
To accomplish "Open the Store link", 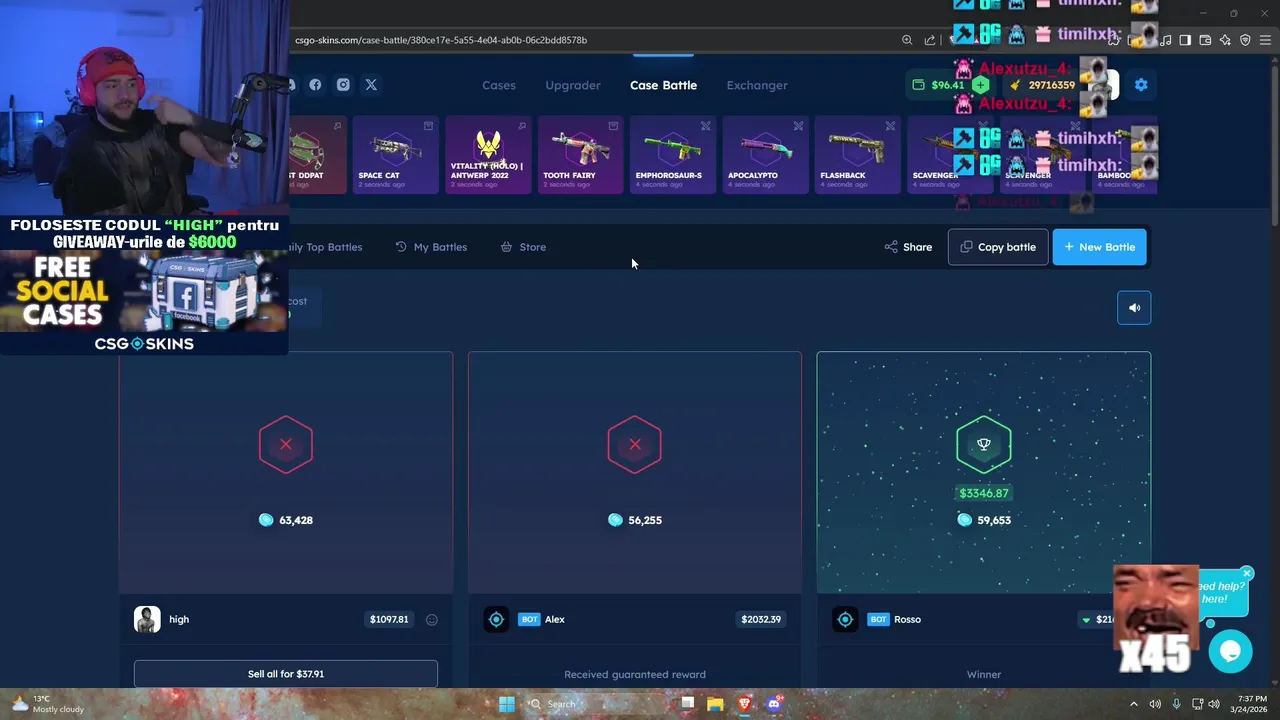I will [x=523, y=247].
